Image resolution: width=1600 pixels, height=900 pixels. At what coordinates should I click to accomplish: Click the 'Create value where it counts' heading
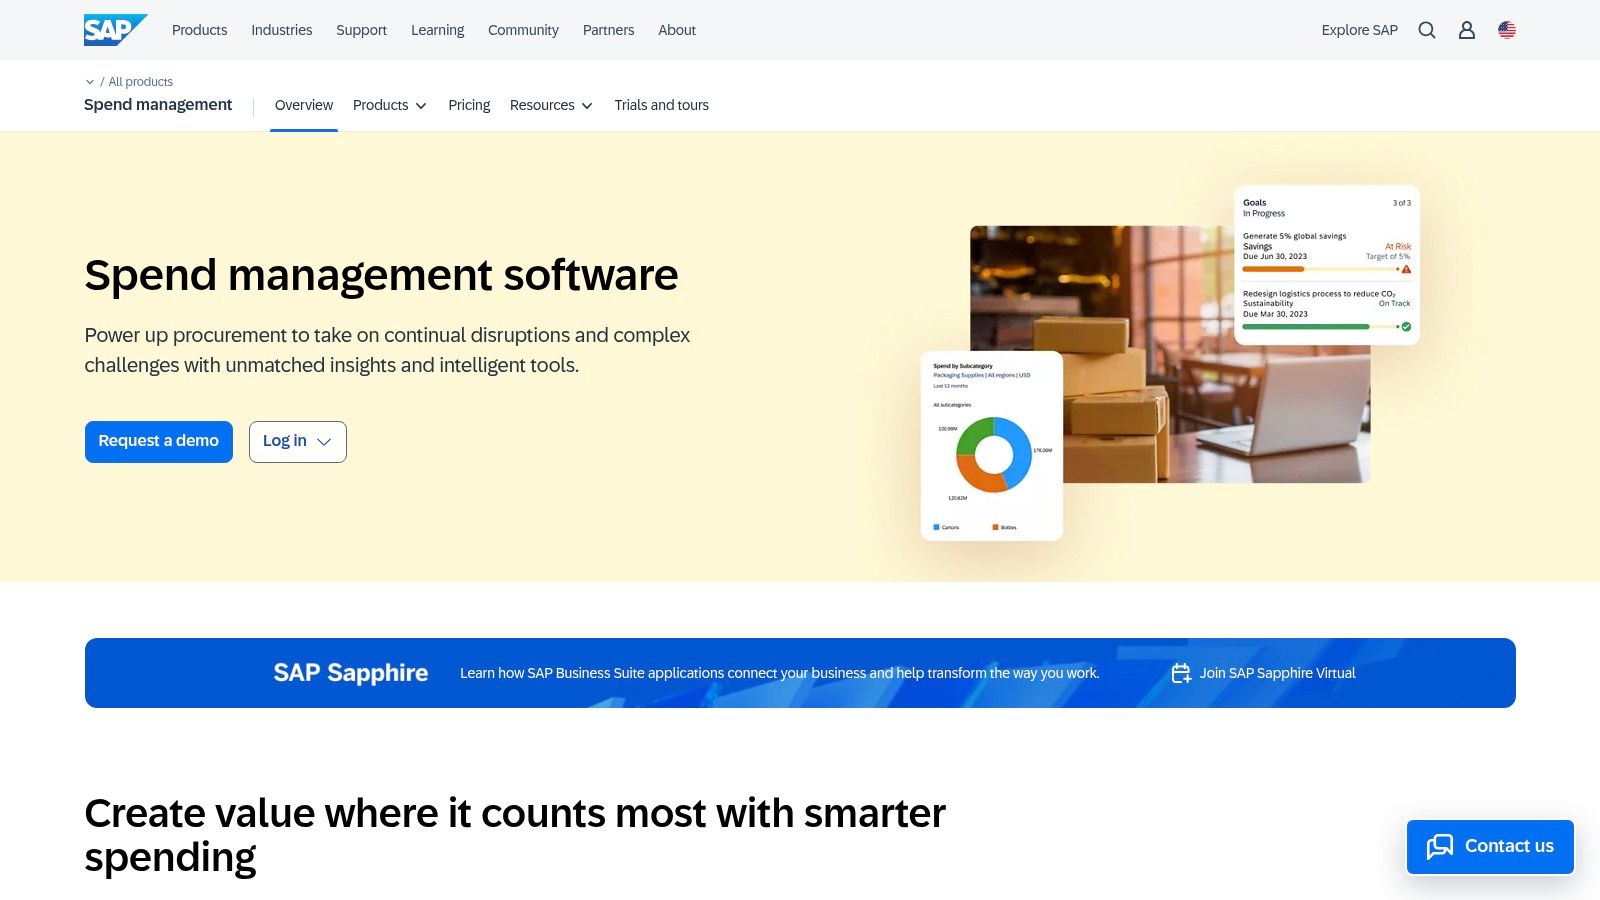pyautogui.click(x=515, y=835)
